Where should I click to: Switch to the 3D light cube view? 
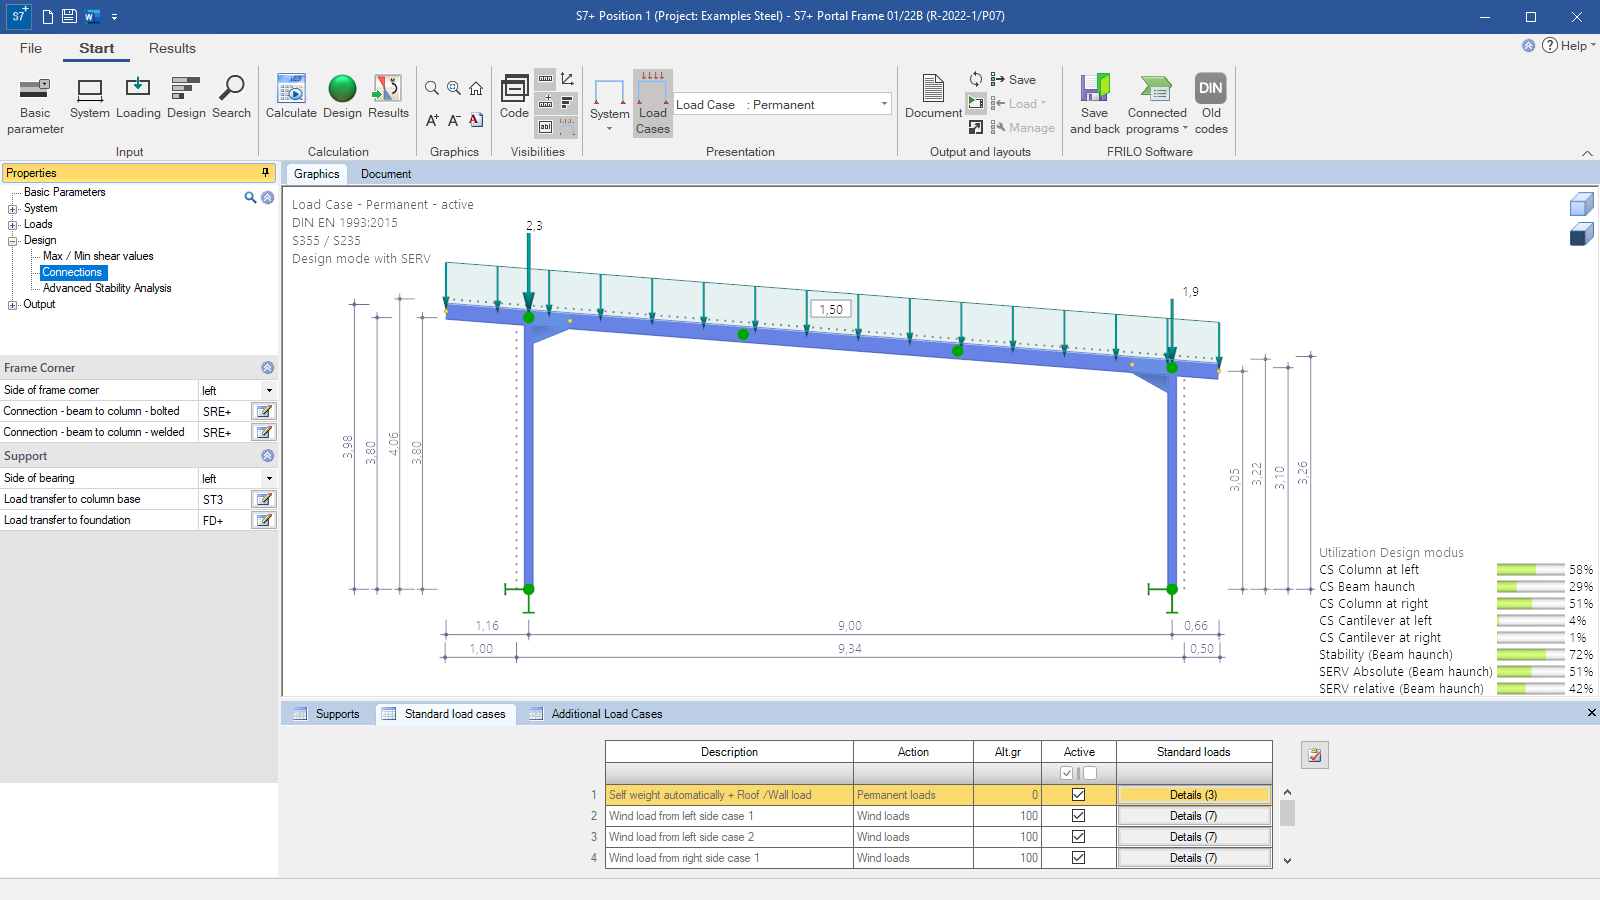[x=1581, y=205]
